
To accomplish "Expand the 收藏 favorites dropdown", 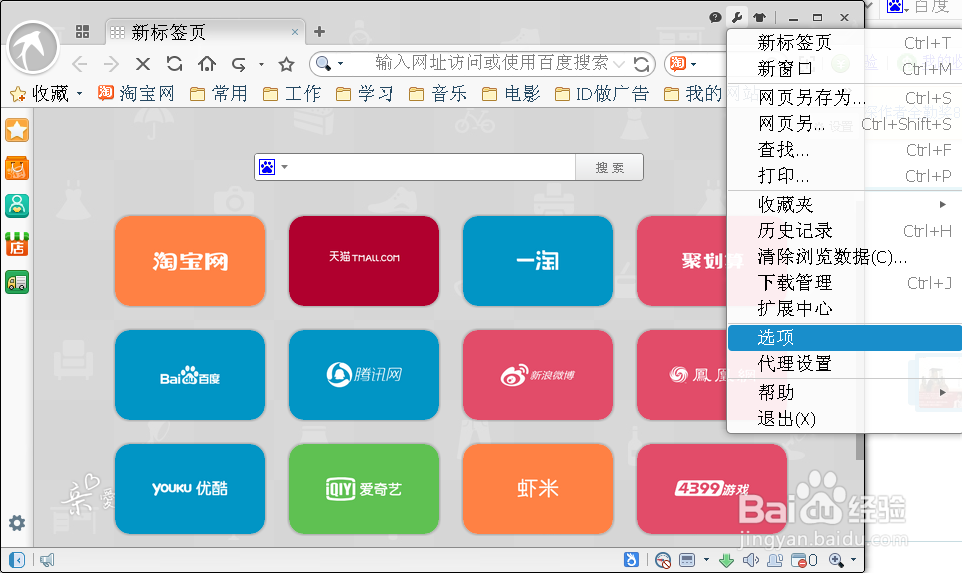I will 80,94.
